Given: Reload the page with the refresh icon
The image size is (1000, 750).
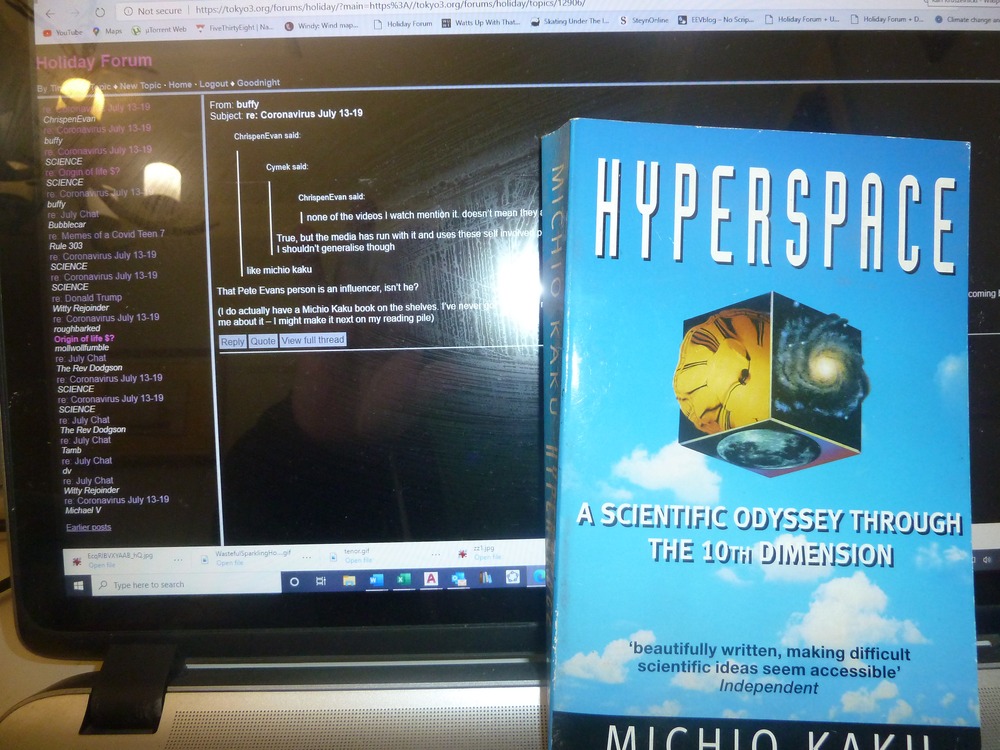Looking at the screenshot, I should tap(100, 12).
